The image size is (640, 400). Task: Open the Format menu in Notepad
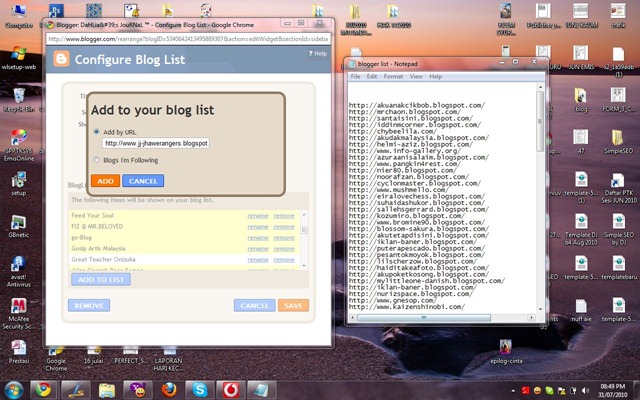click(x=393, y=76)
